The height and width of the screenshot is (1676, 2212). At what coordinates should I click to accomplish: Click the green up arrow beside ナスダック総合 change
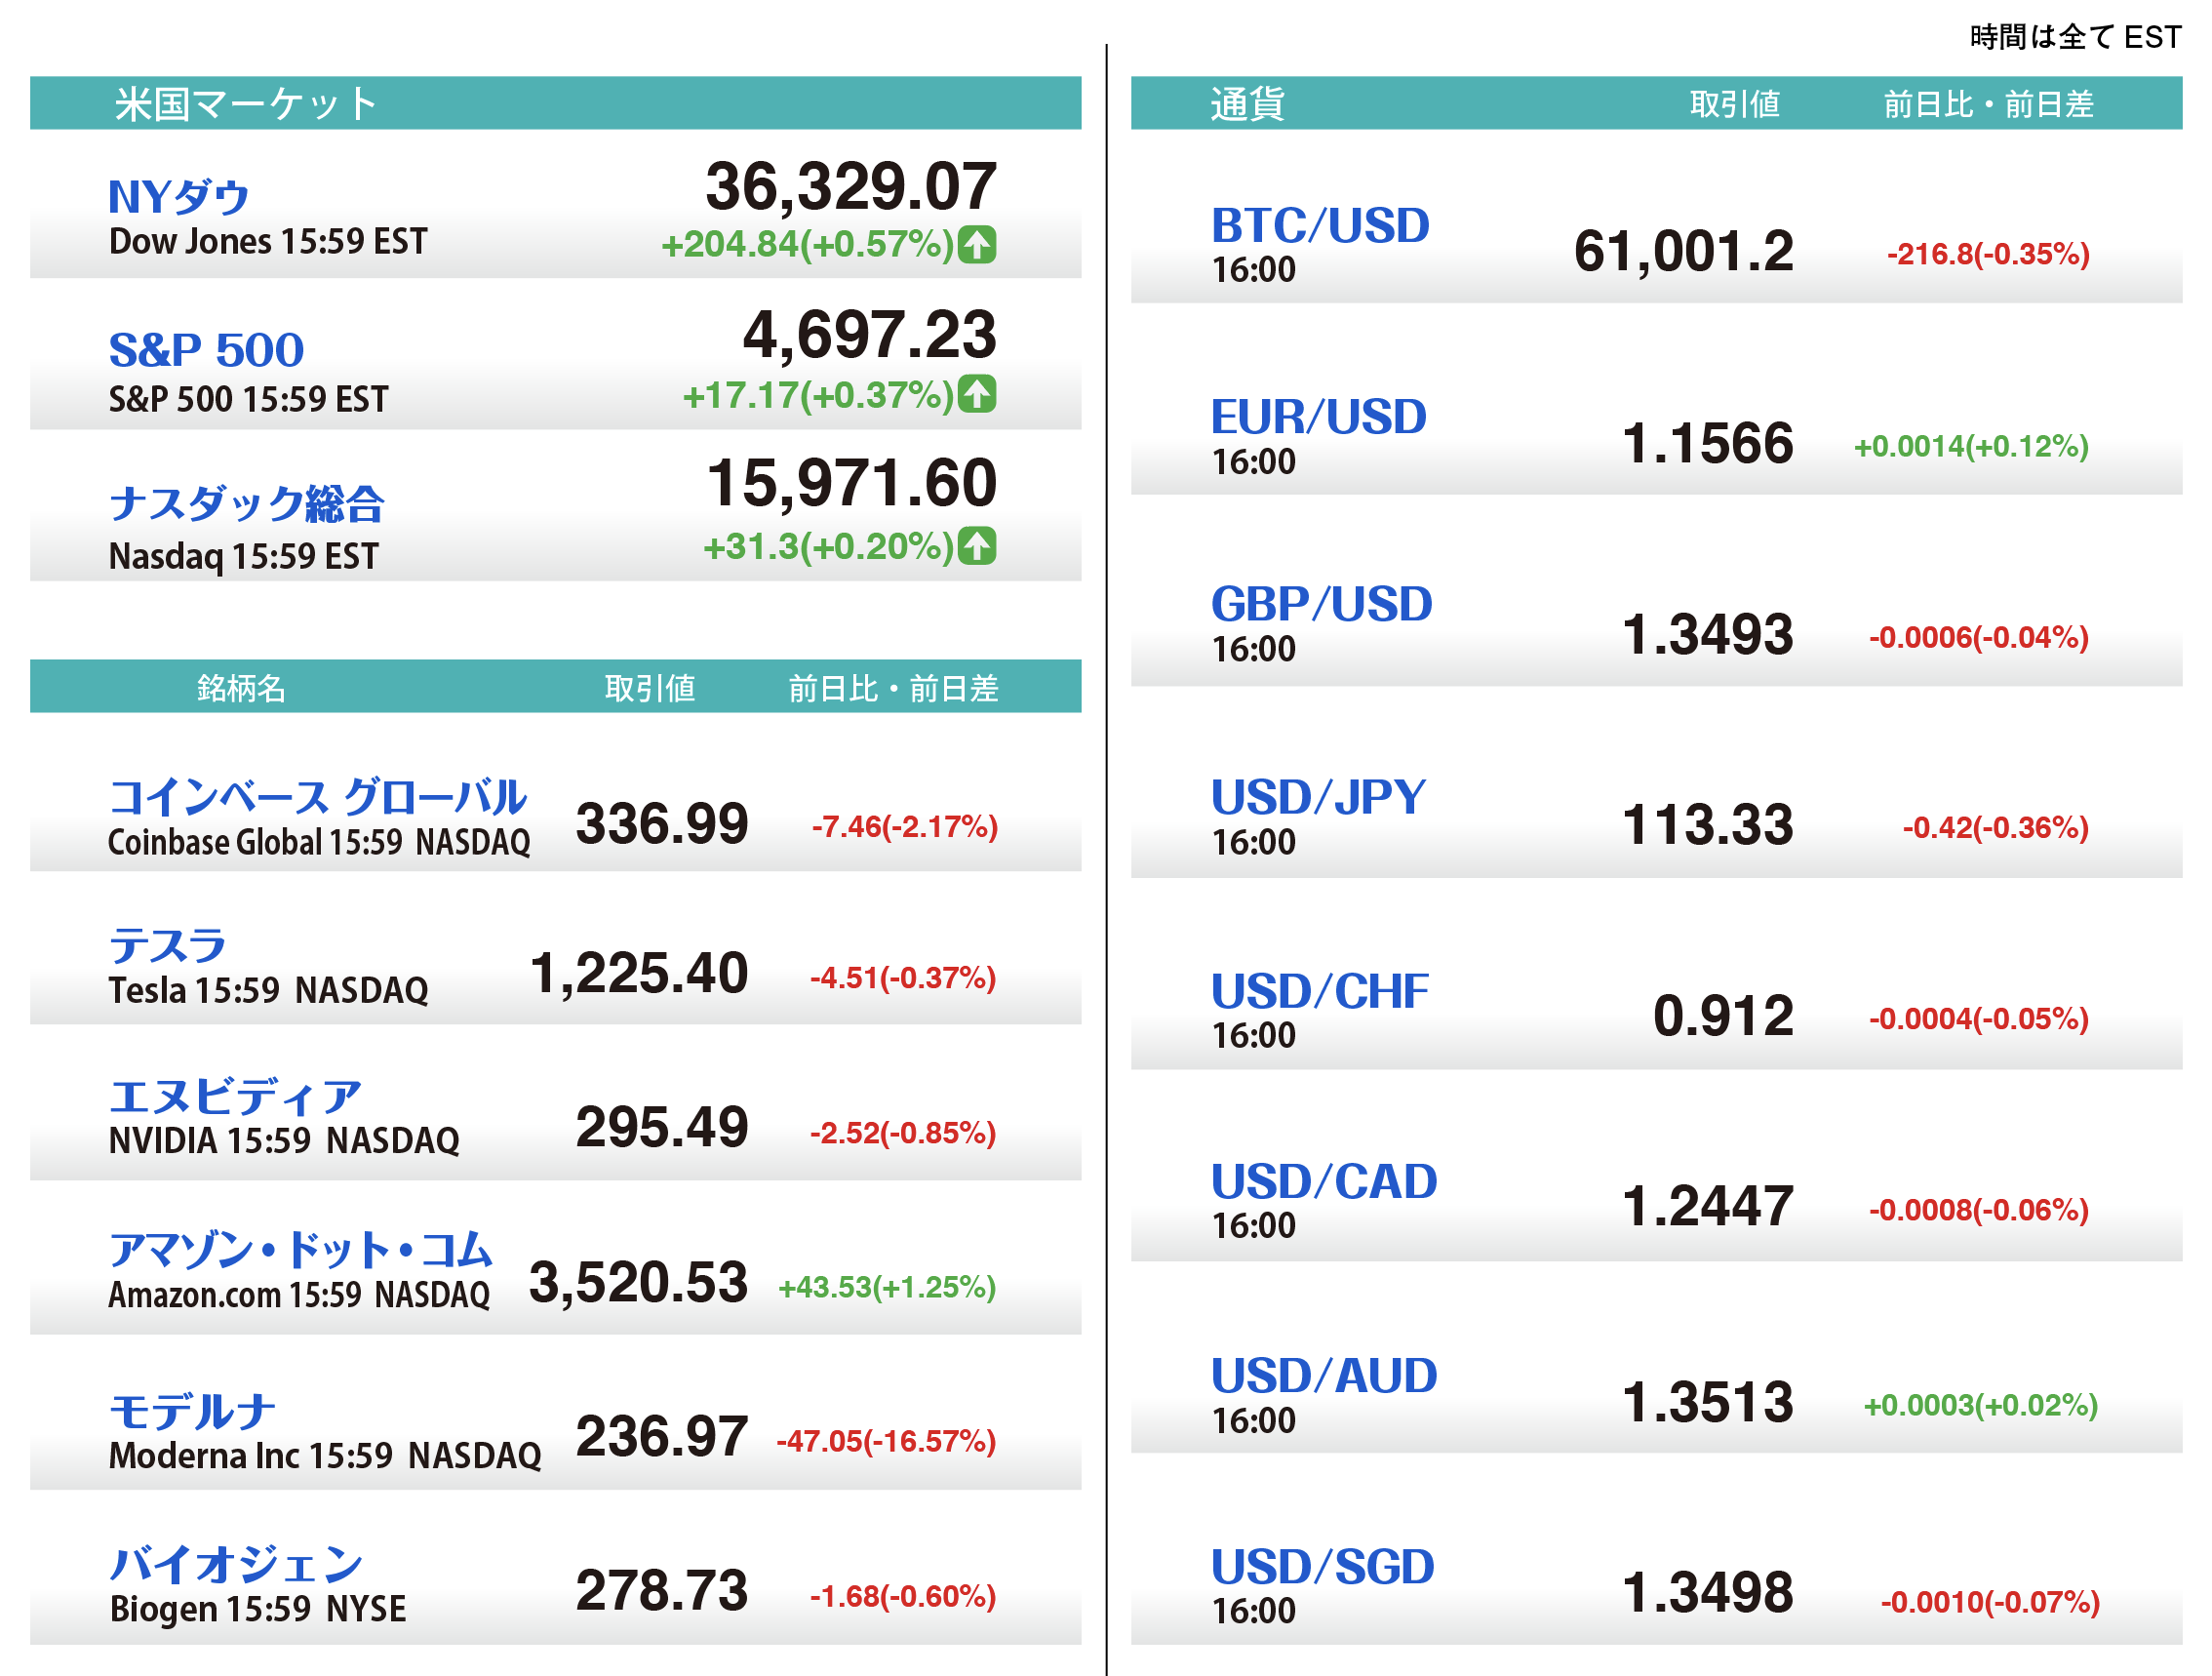[x=976, y=546]
